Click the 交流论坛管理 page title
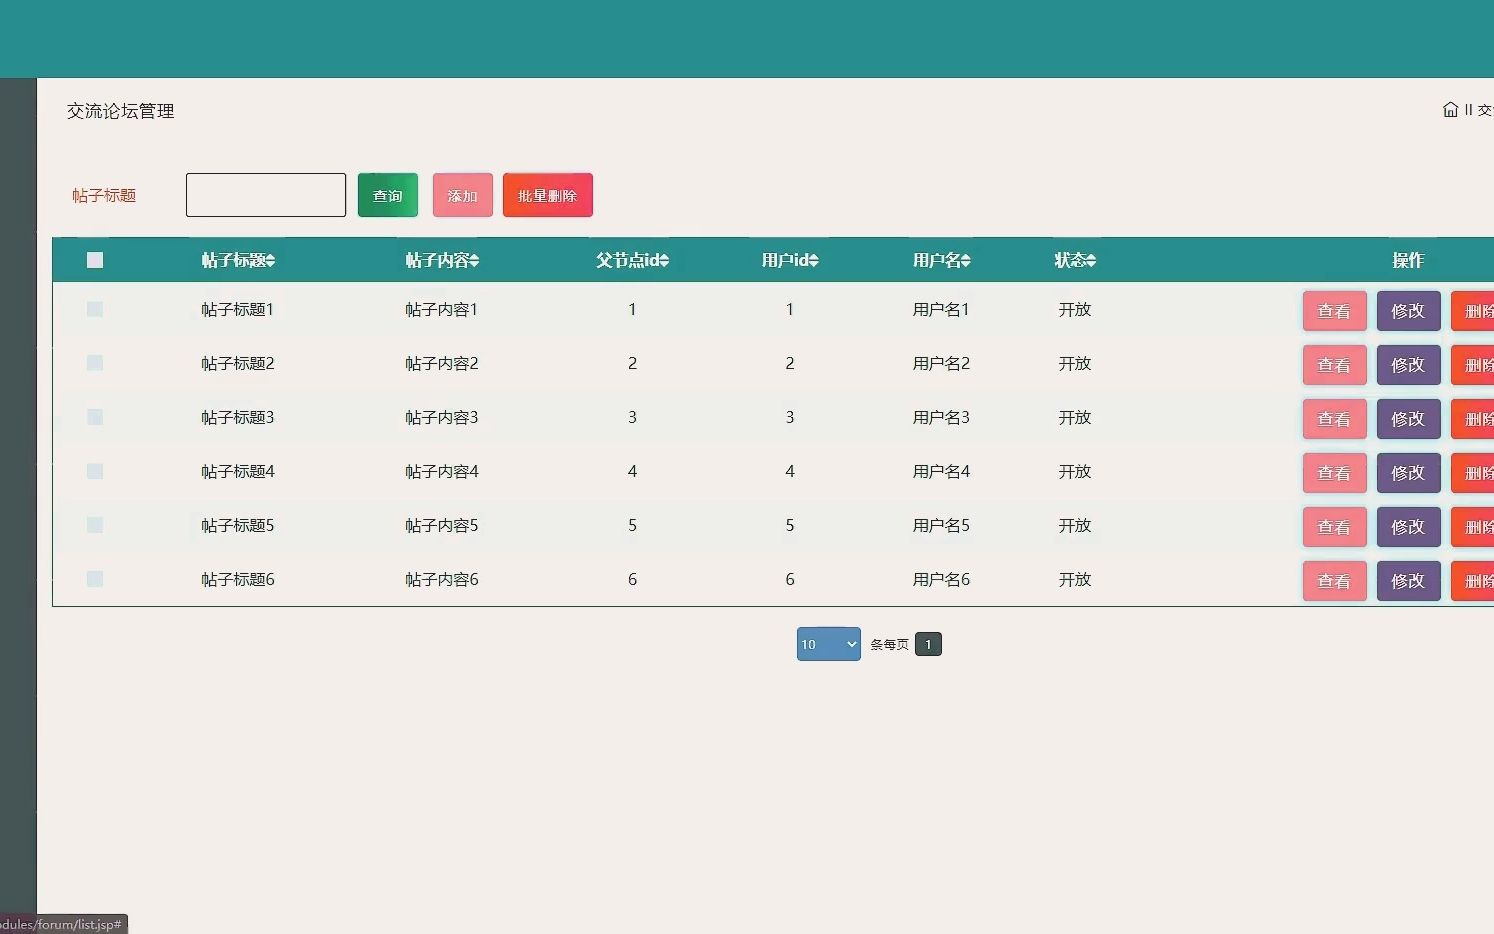The height and width of the screenshot is (934, 1494). tap(121, 111)
